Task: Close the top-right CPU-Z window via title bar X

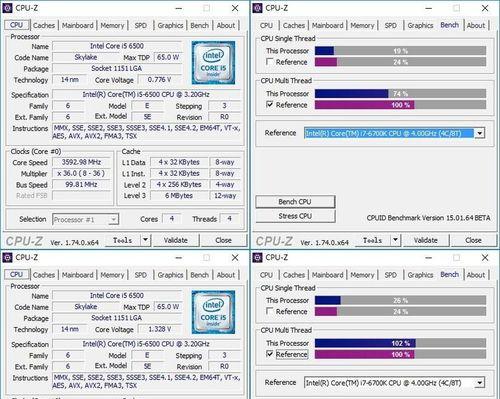Action: [485, 8]
